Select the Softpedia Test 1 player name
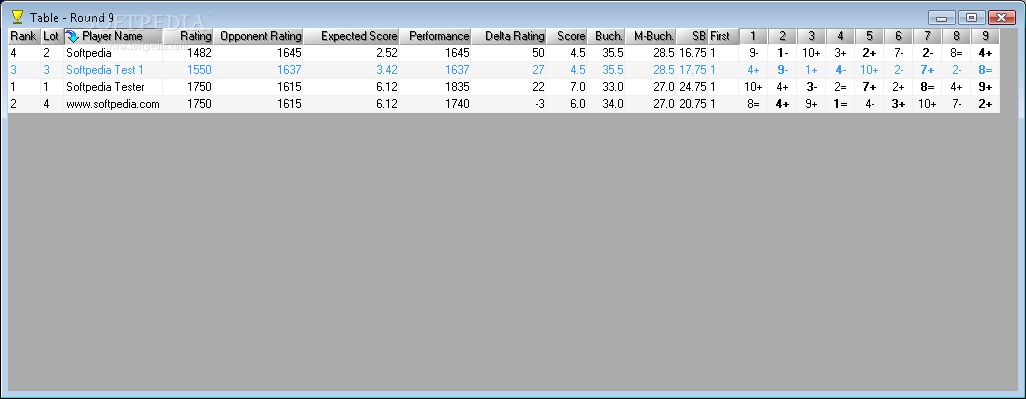1026x399 pixels. click(x=105, y=70)
